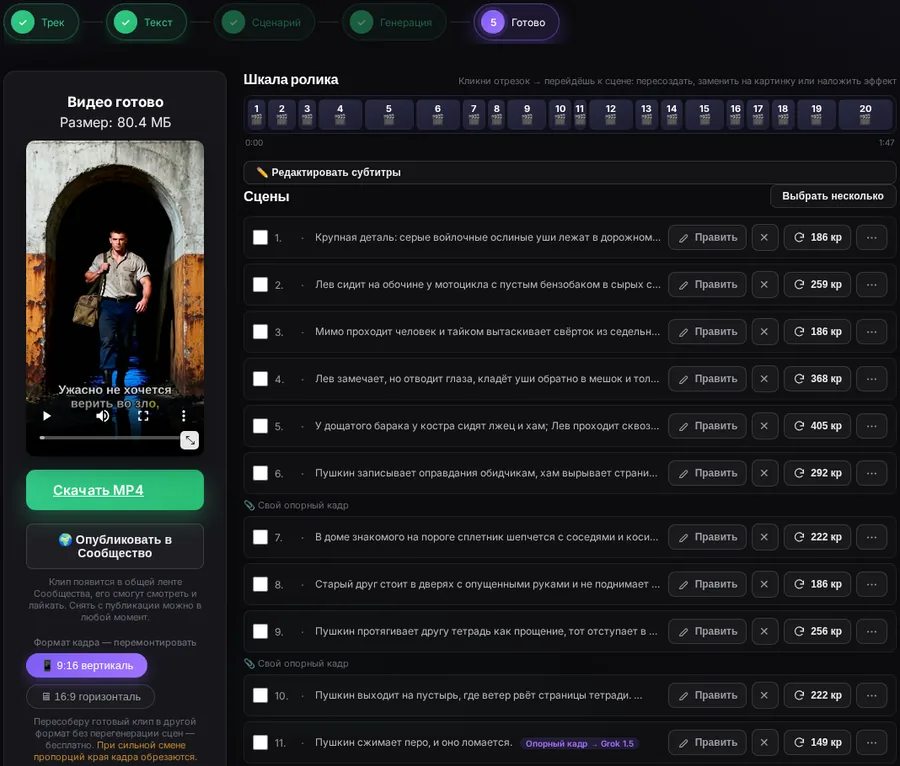The image size is (900, 766).
Task: Check the box next to scene 5
Action: [x=261, y=426]
